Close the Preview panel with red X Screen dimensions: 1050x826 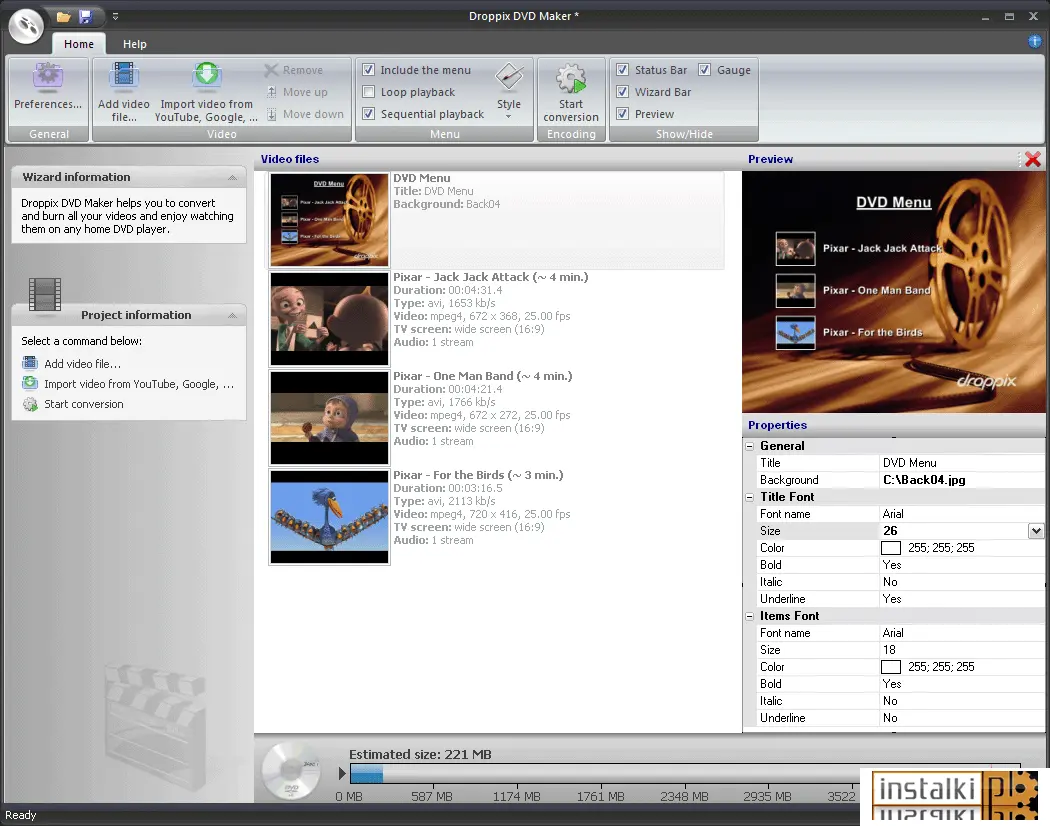[1033, 159]
